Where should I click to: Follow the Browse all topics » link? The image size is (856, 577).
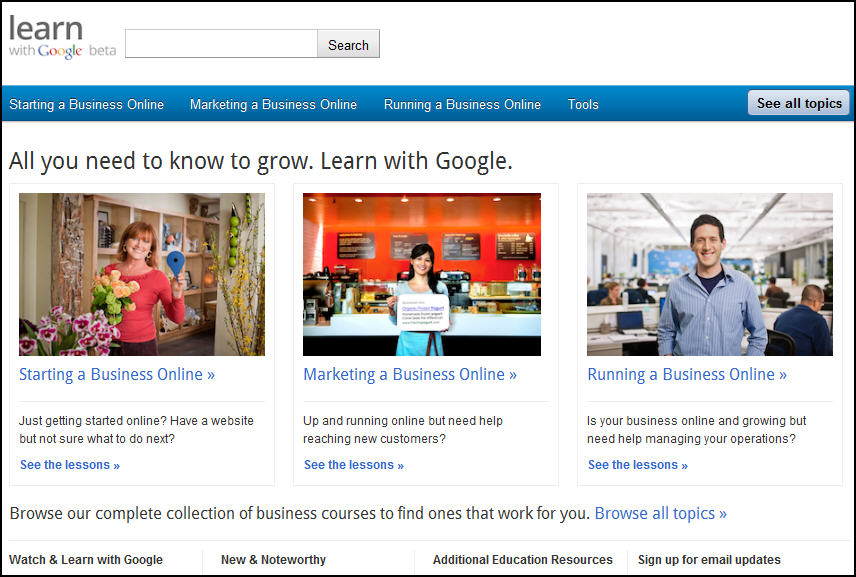coord(661,514)
